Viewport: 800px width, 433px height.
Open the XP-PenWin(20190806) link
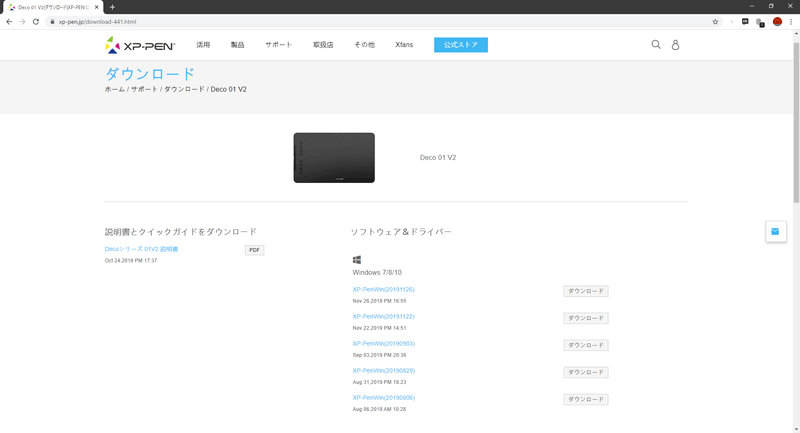(x=384, y=397)
